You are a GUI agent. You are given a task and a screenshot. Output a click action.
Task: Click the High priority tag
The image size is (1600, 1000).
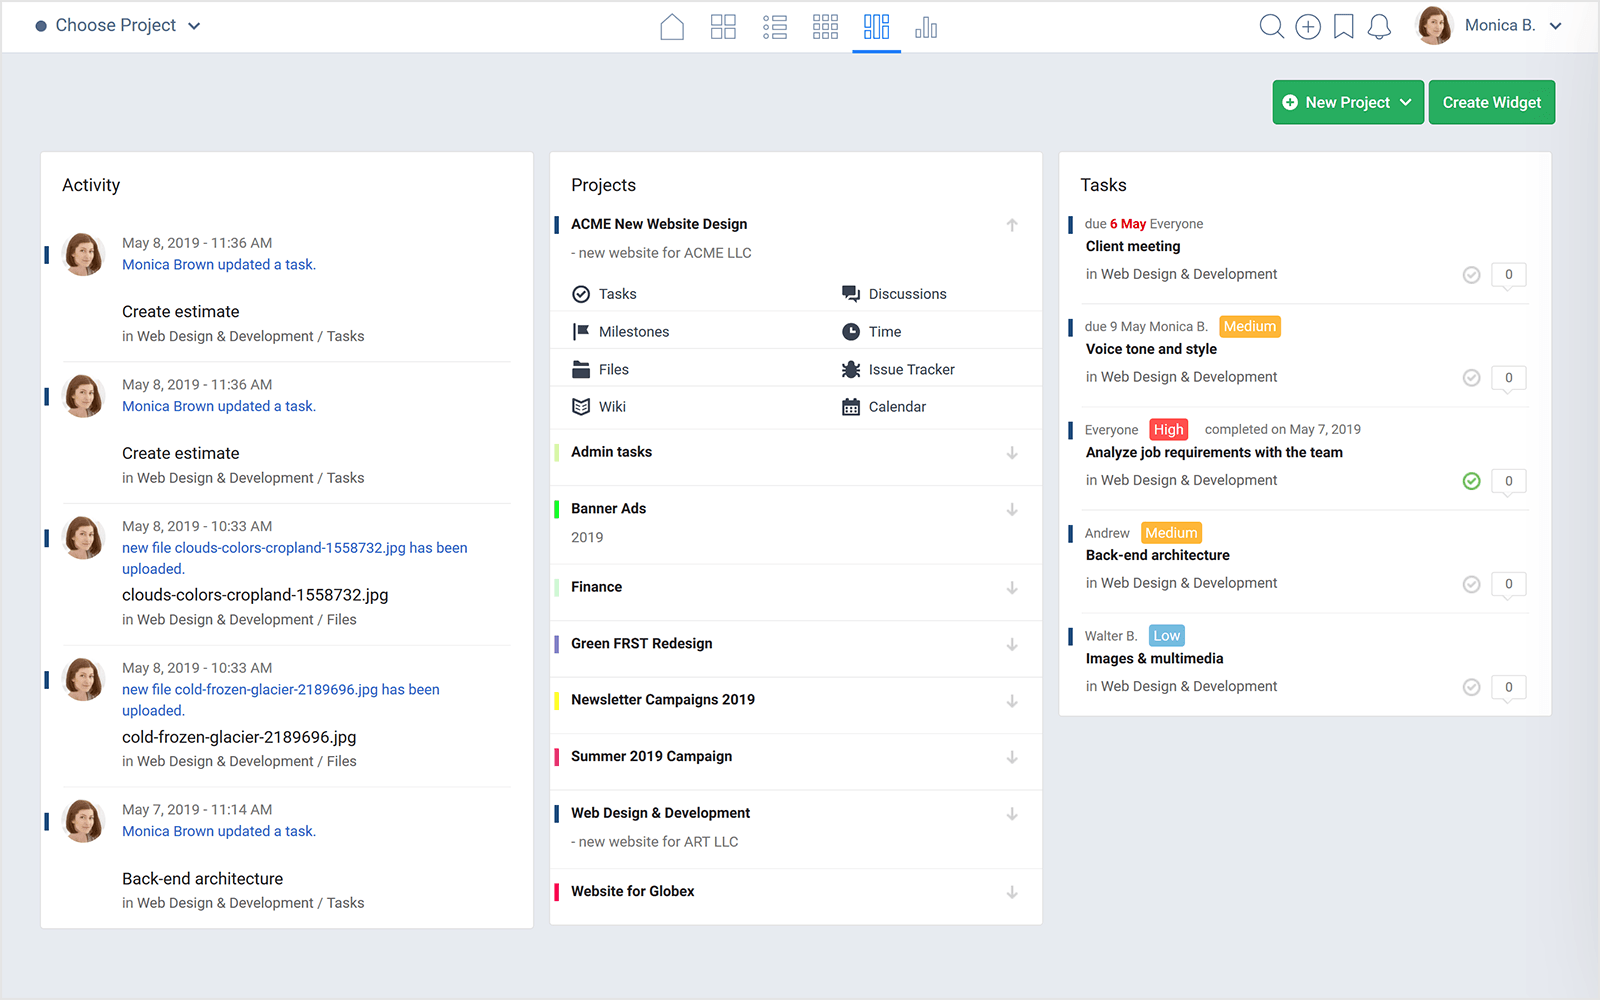click(1168, 430)
